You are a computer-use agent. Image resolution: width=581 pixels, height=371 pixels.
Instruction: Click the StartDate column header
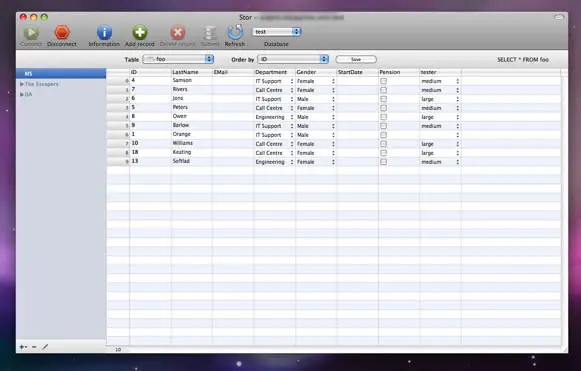tap(357, 72)
